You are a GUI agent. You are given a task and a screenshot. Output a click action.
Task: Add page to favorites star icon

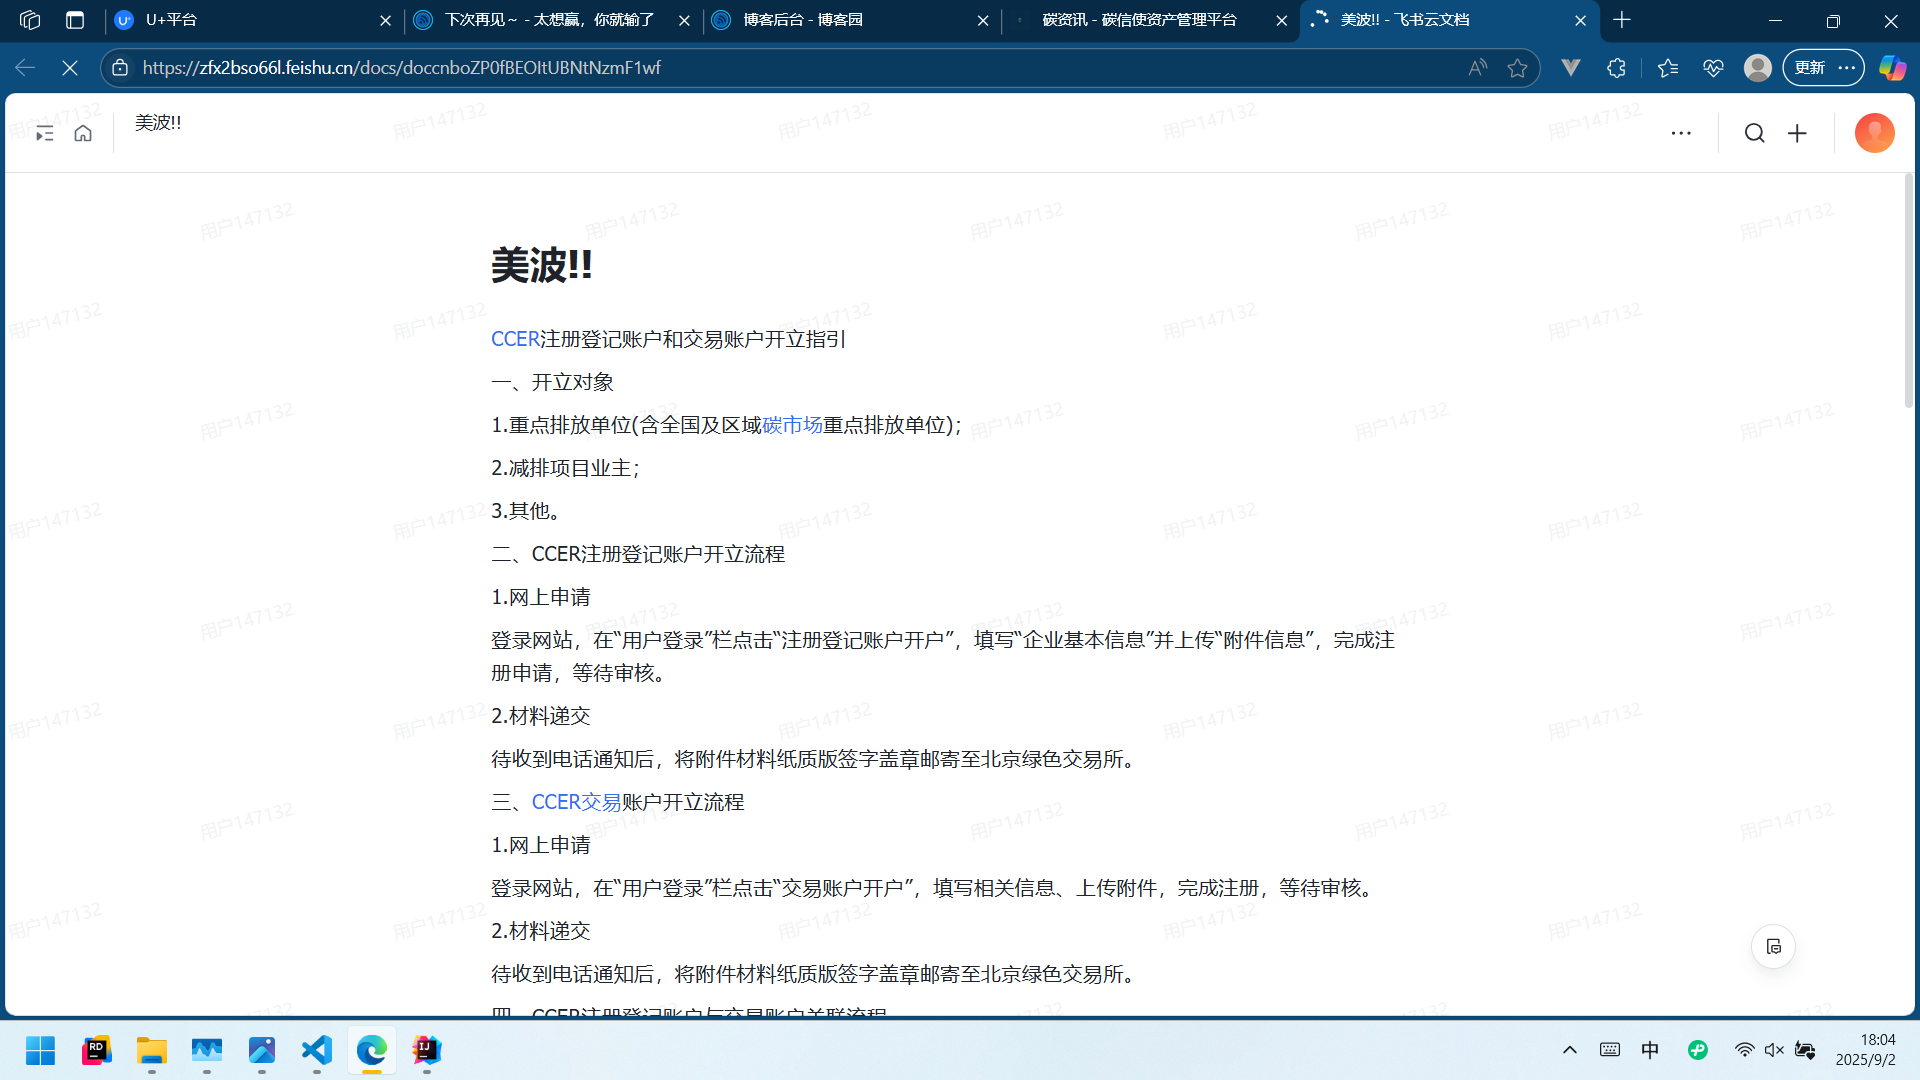1517,68
